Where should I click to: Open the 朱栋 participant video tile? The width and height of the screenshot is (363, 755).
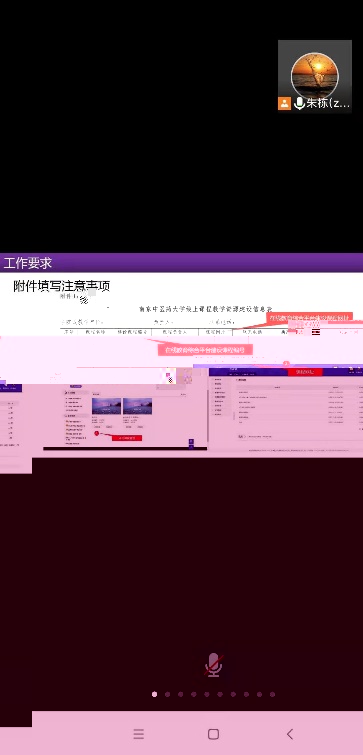(315, 77)
